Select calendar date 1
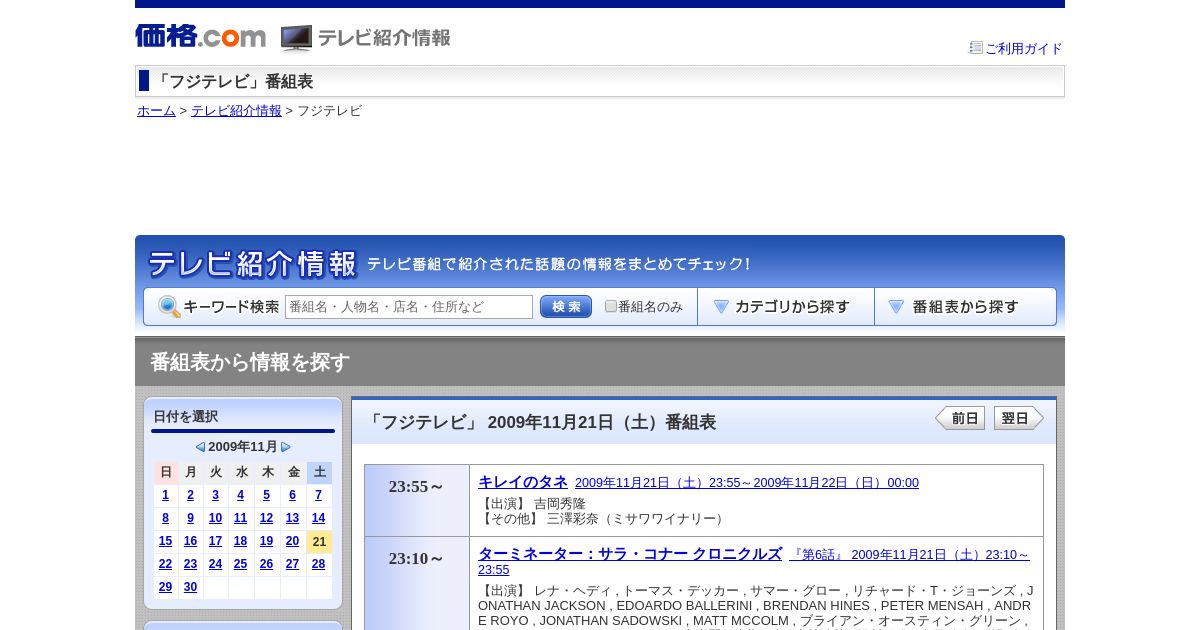Image resolution: width=1200 pixels, height=630 pixels. [x=165, y=495]
